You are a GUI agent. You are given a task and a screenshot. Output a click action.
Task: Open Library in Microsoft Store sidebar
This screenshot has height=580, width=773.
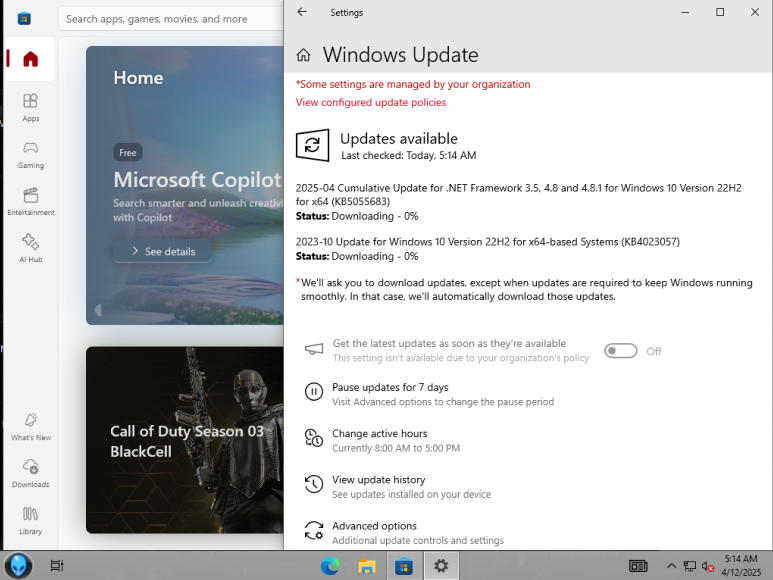(x=30, y=520)
